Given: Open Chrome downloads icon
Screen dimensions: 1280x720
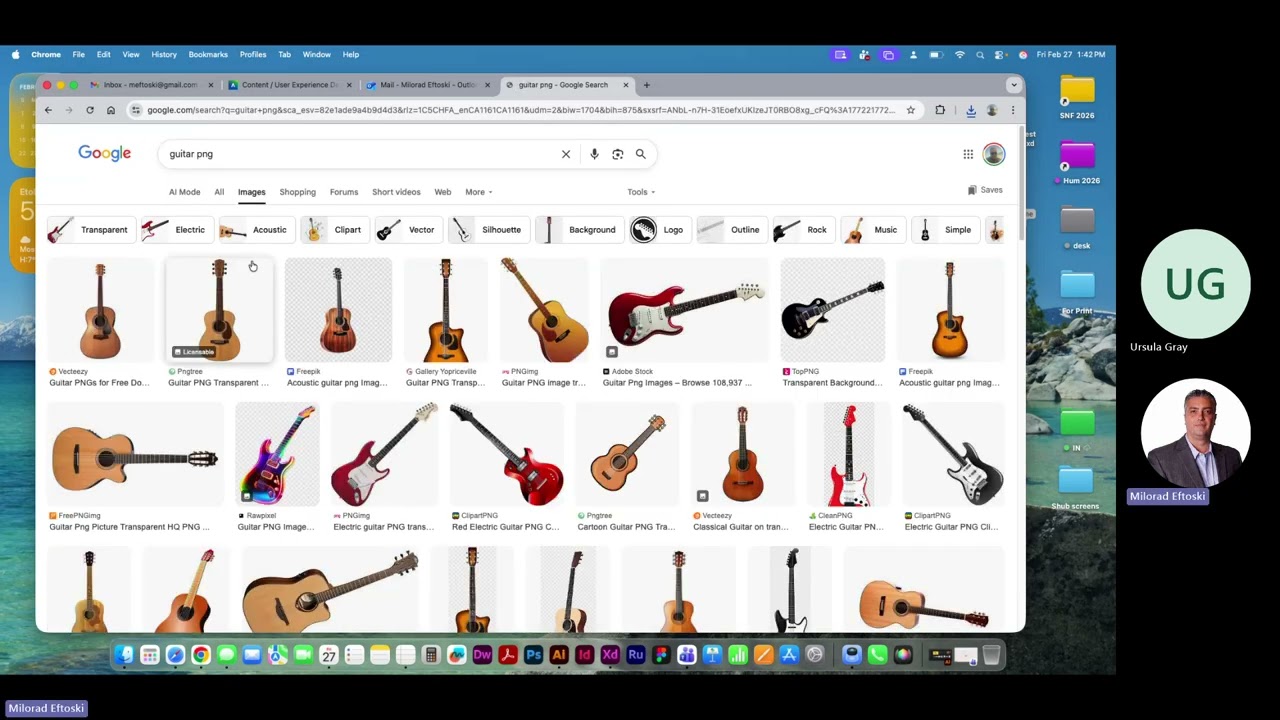Looking at the screenshot, I should (970, 110).
